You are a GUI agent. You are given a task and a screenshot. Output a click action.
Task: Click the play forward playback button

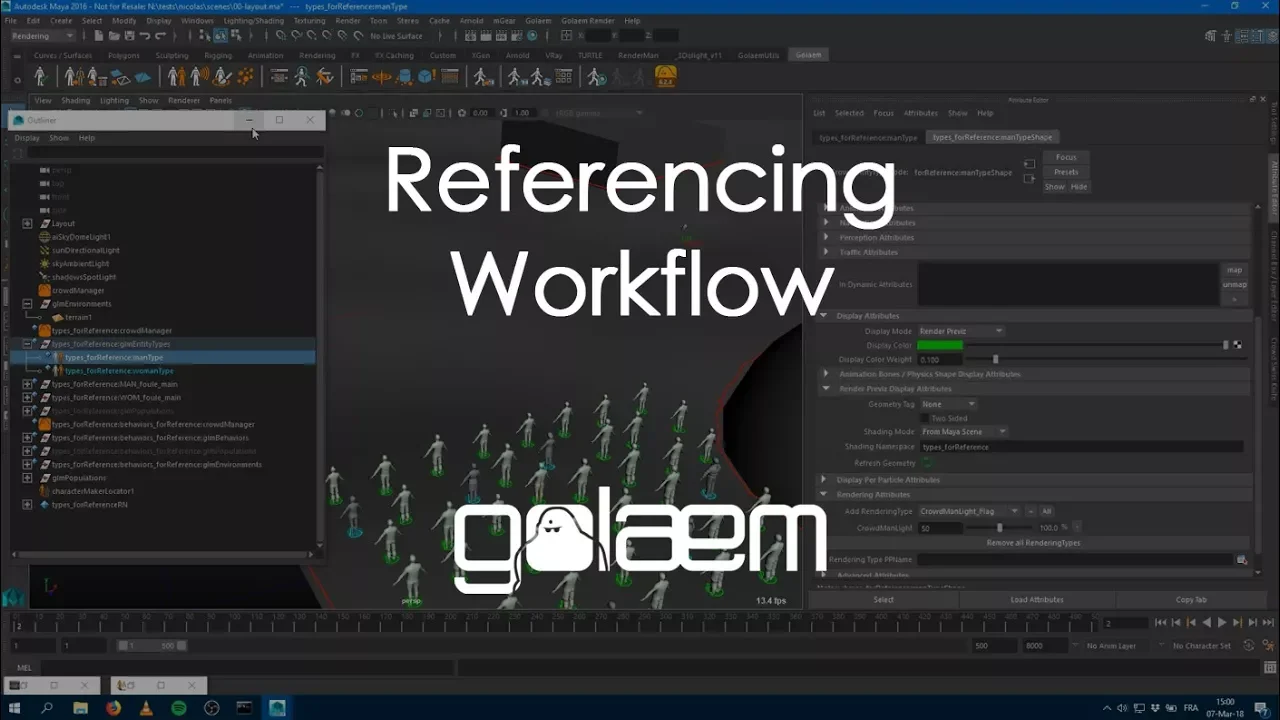[x=1221, y=623]
